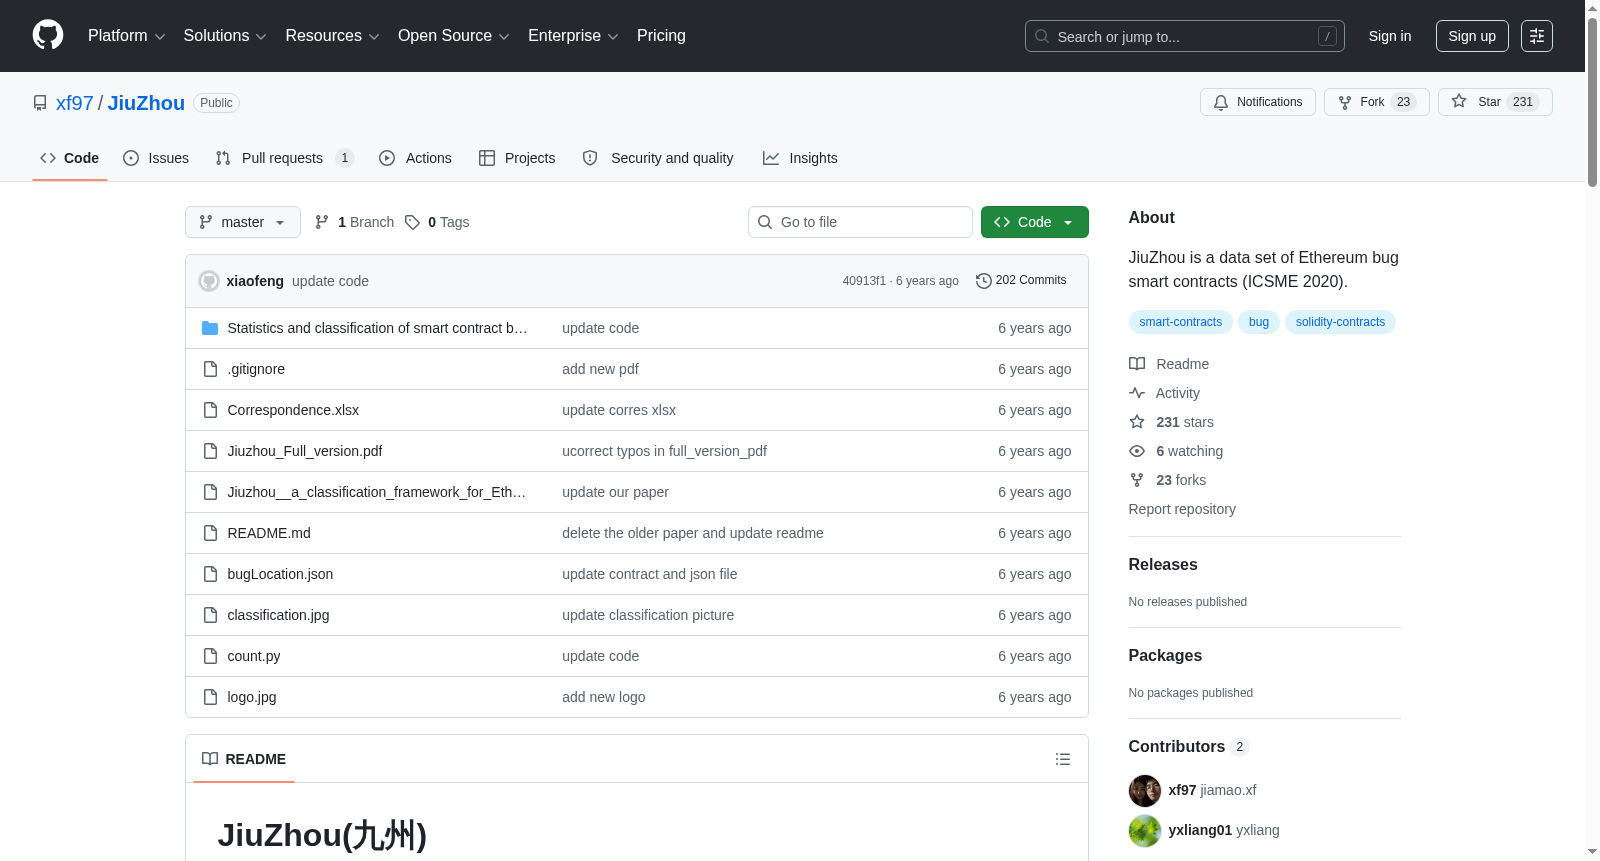Select the Code repository tab
Image resolution: width=1600 pixels, height=861 pixels.
(70, 158)
